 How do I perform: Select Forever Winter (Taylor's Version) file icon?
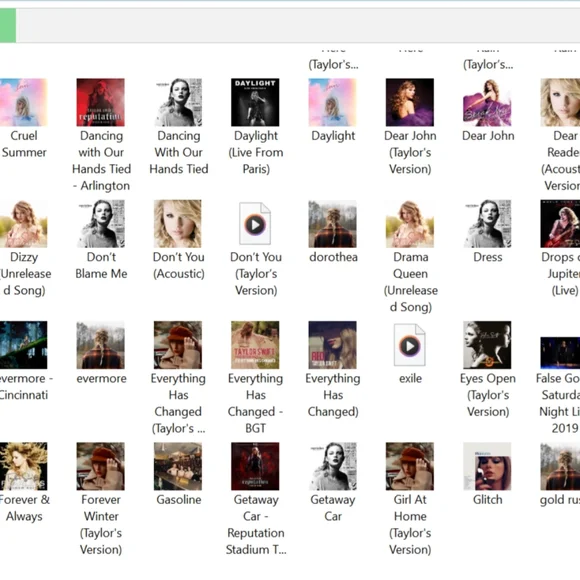(x=101, y=466)
